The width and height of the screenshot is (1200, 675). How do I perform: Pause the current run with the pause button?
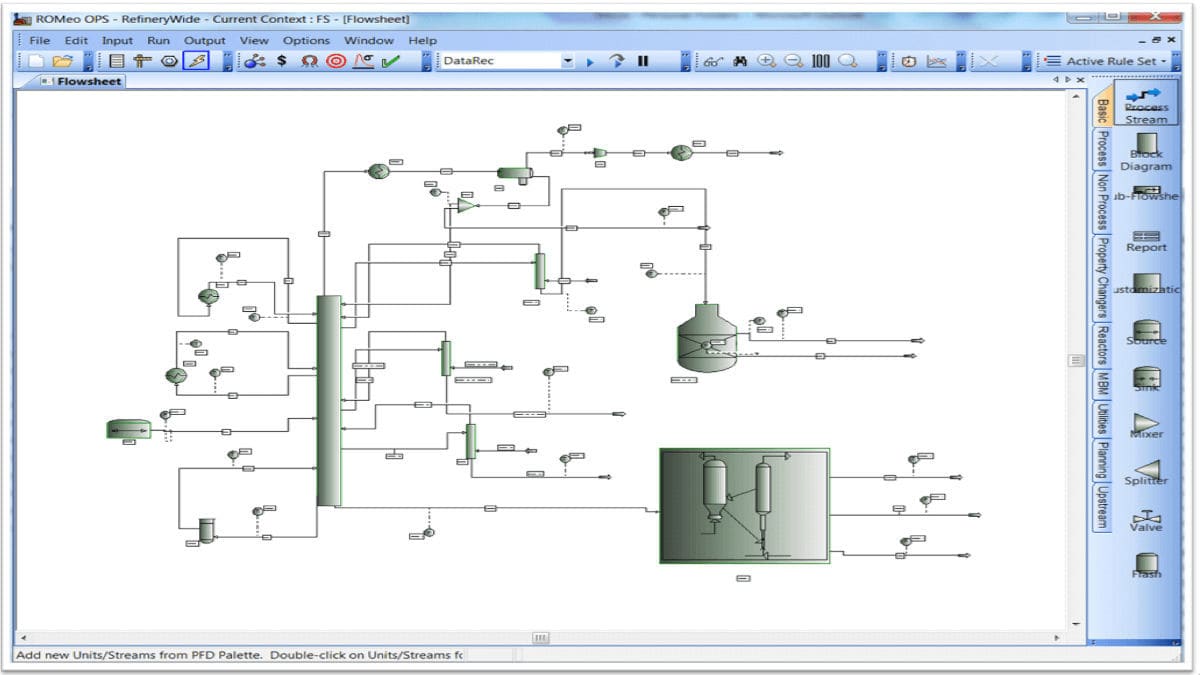coord(643,60)
